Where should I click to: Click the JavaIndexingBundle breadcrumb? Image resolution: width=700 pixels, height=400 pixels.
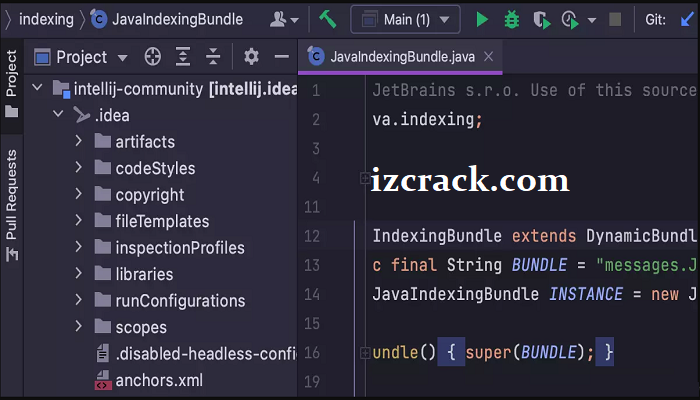(167, 19)
